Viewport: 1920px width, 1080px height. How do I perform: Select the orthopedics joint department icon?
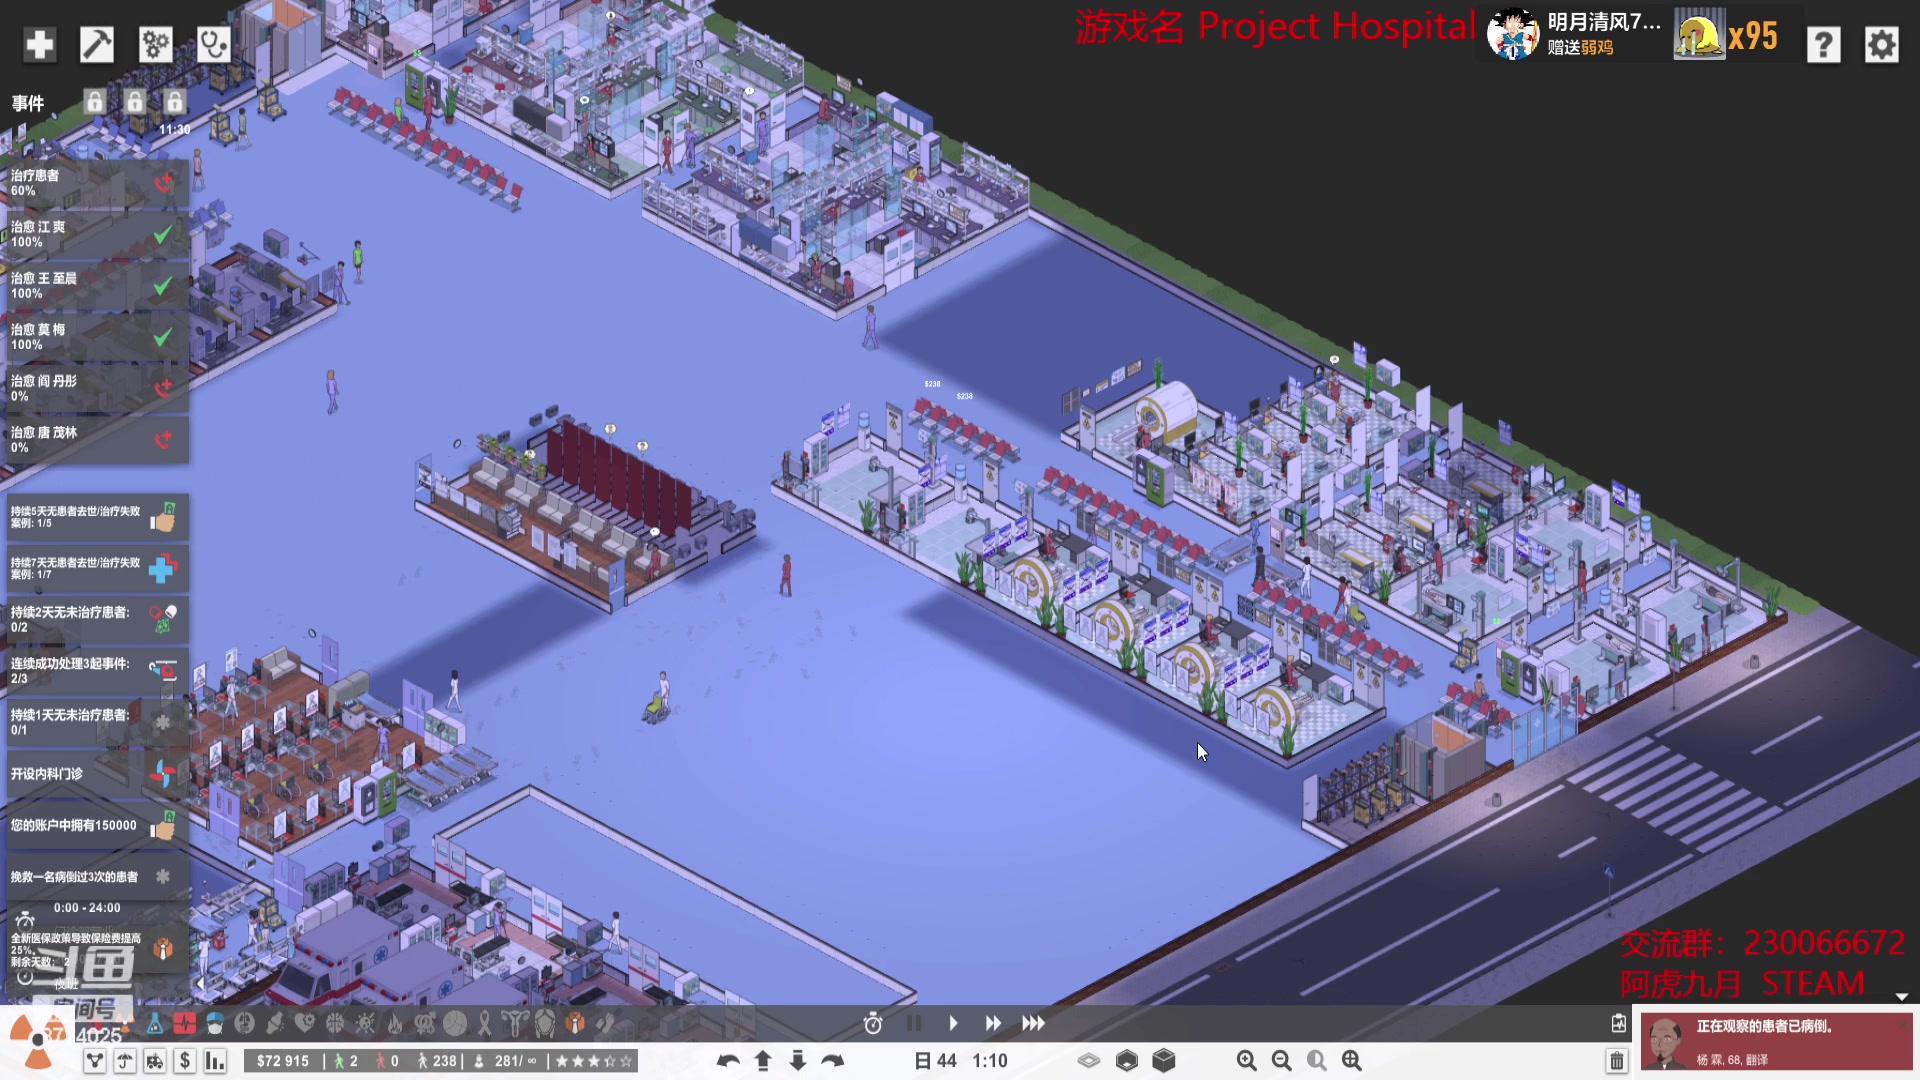[x=275, y=1023]
